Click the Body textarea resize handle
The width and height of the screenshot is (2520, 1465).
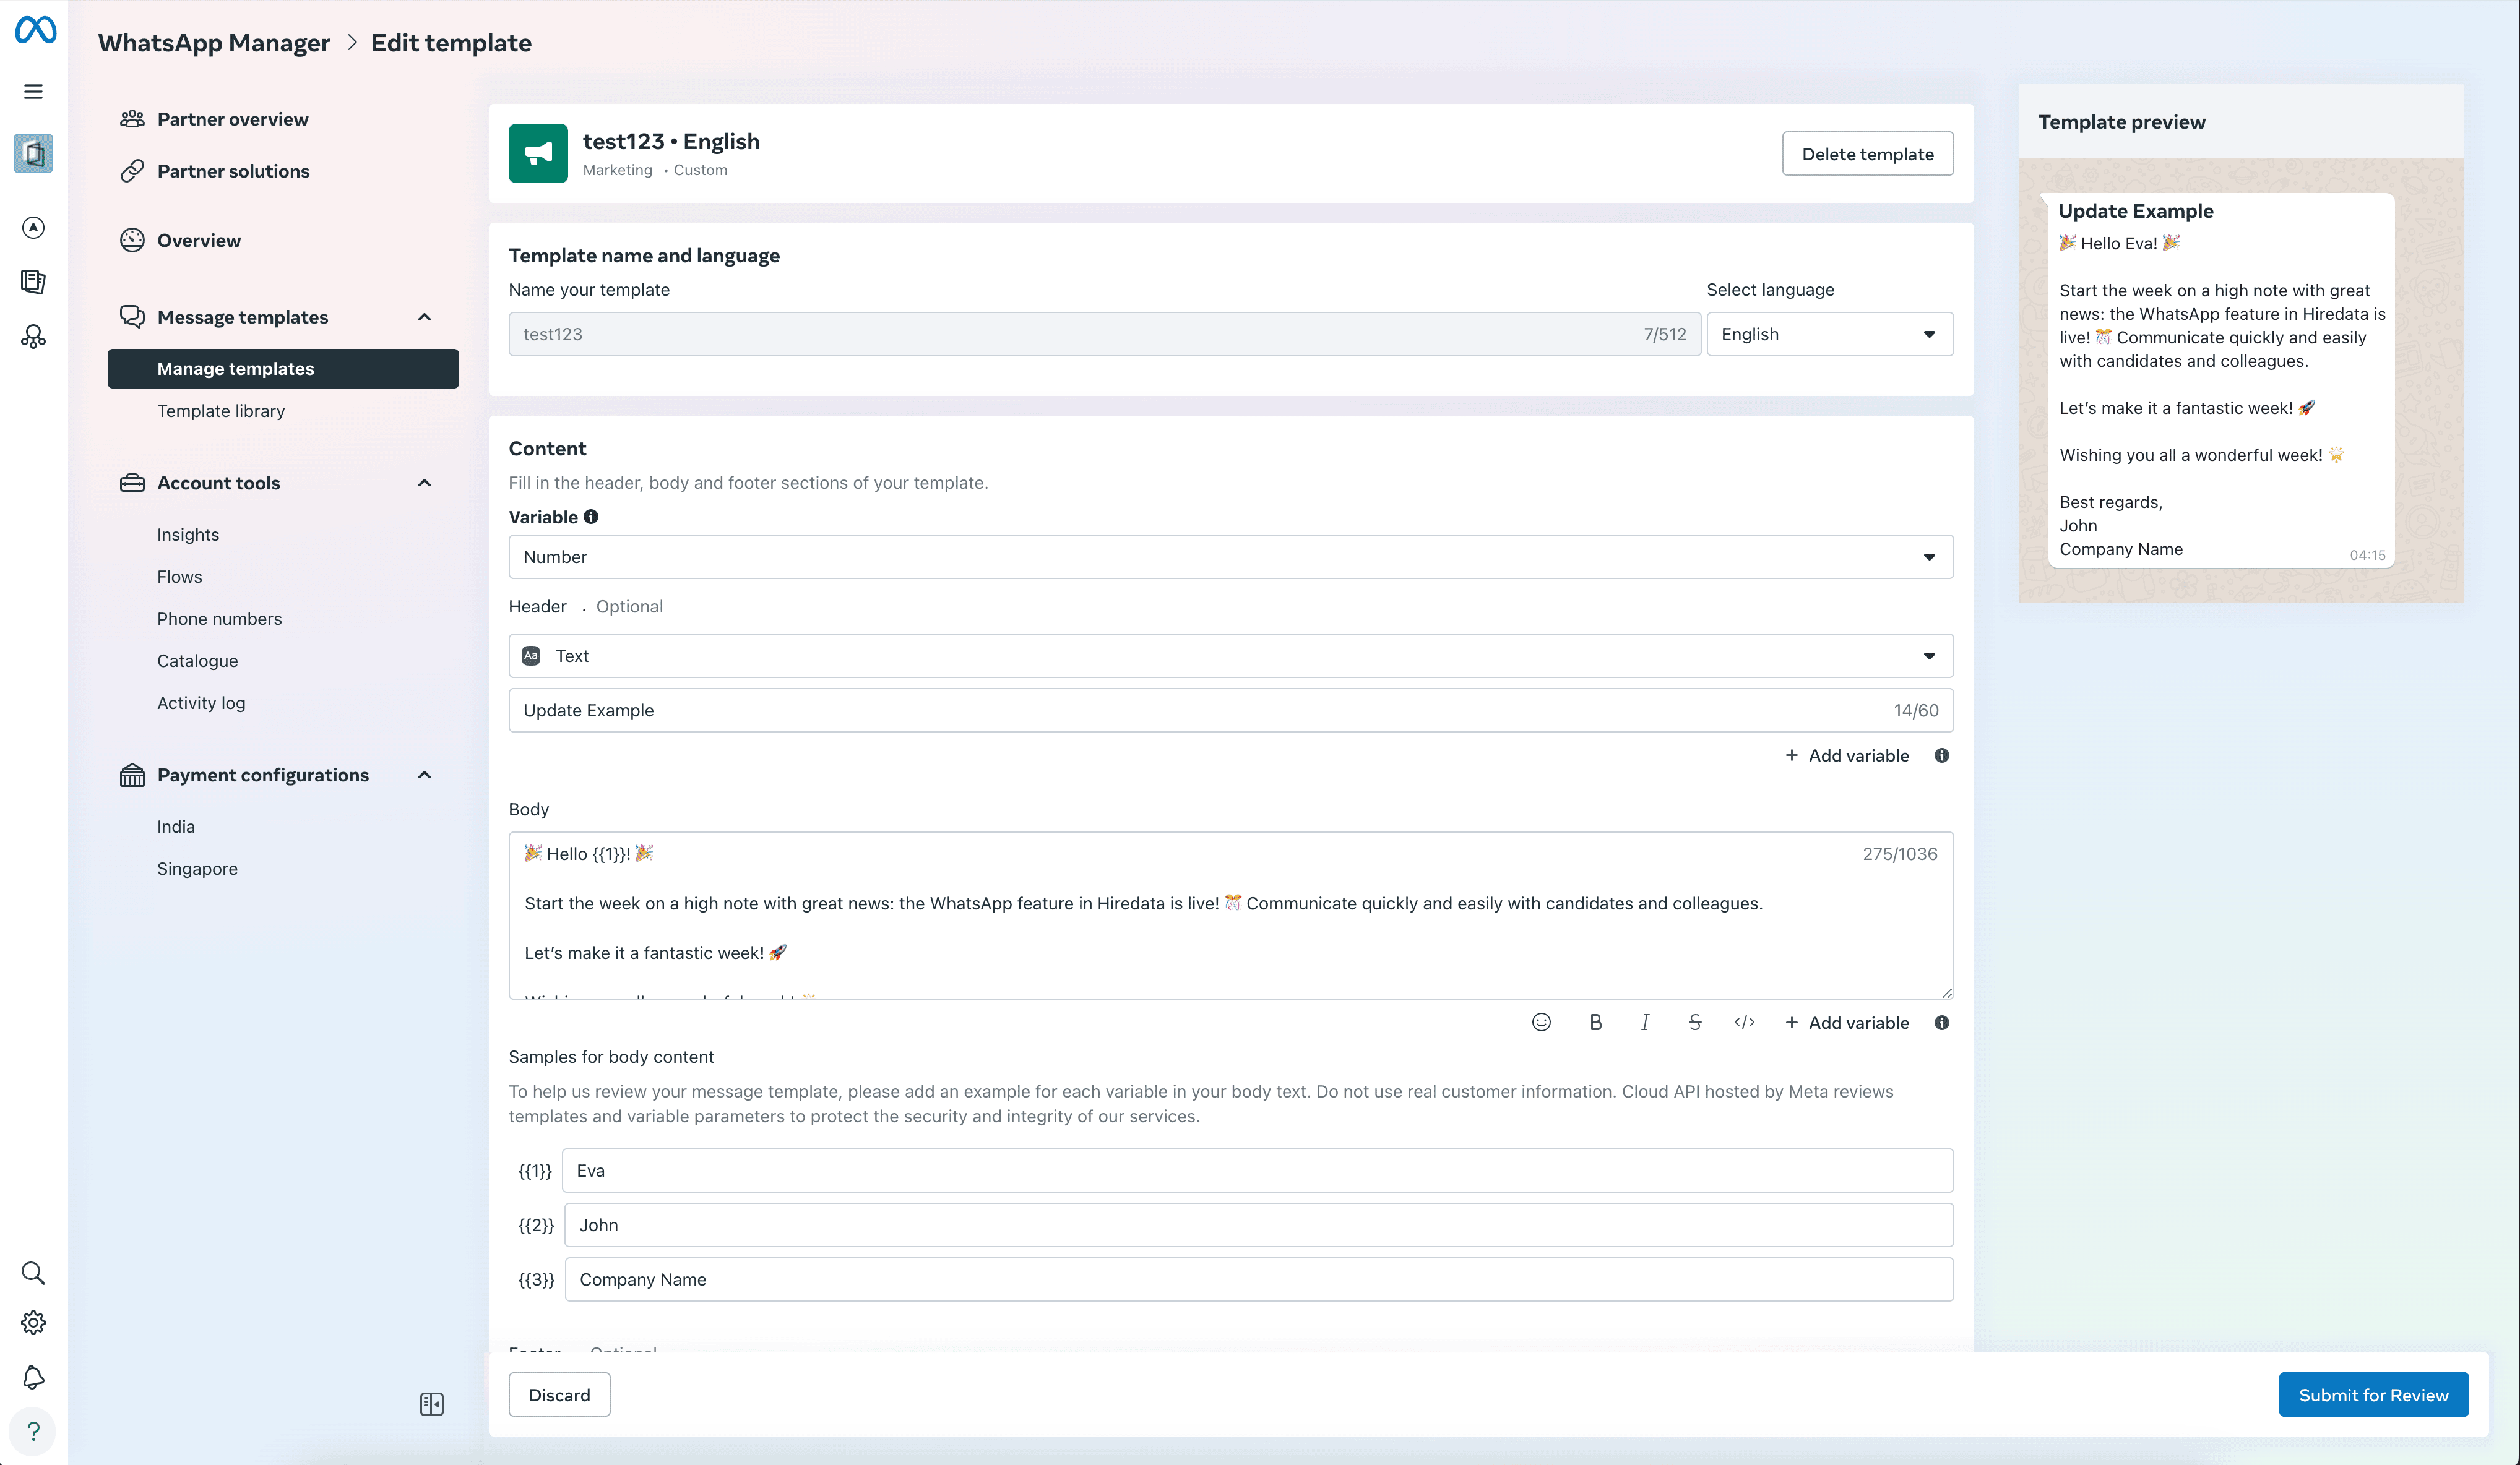[x=1946, y=992]
